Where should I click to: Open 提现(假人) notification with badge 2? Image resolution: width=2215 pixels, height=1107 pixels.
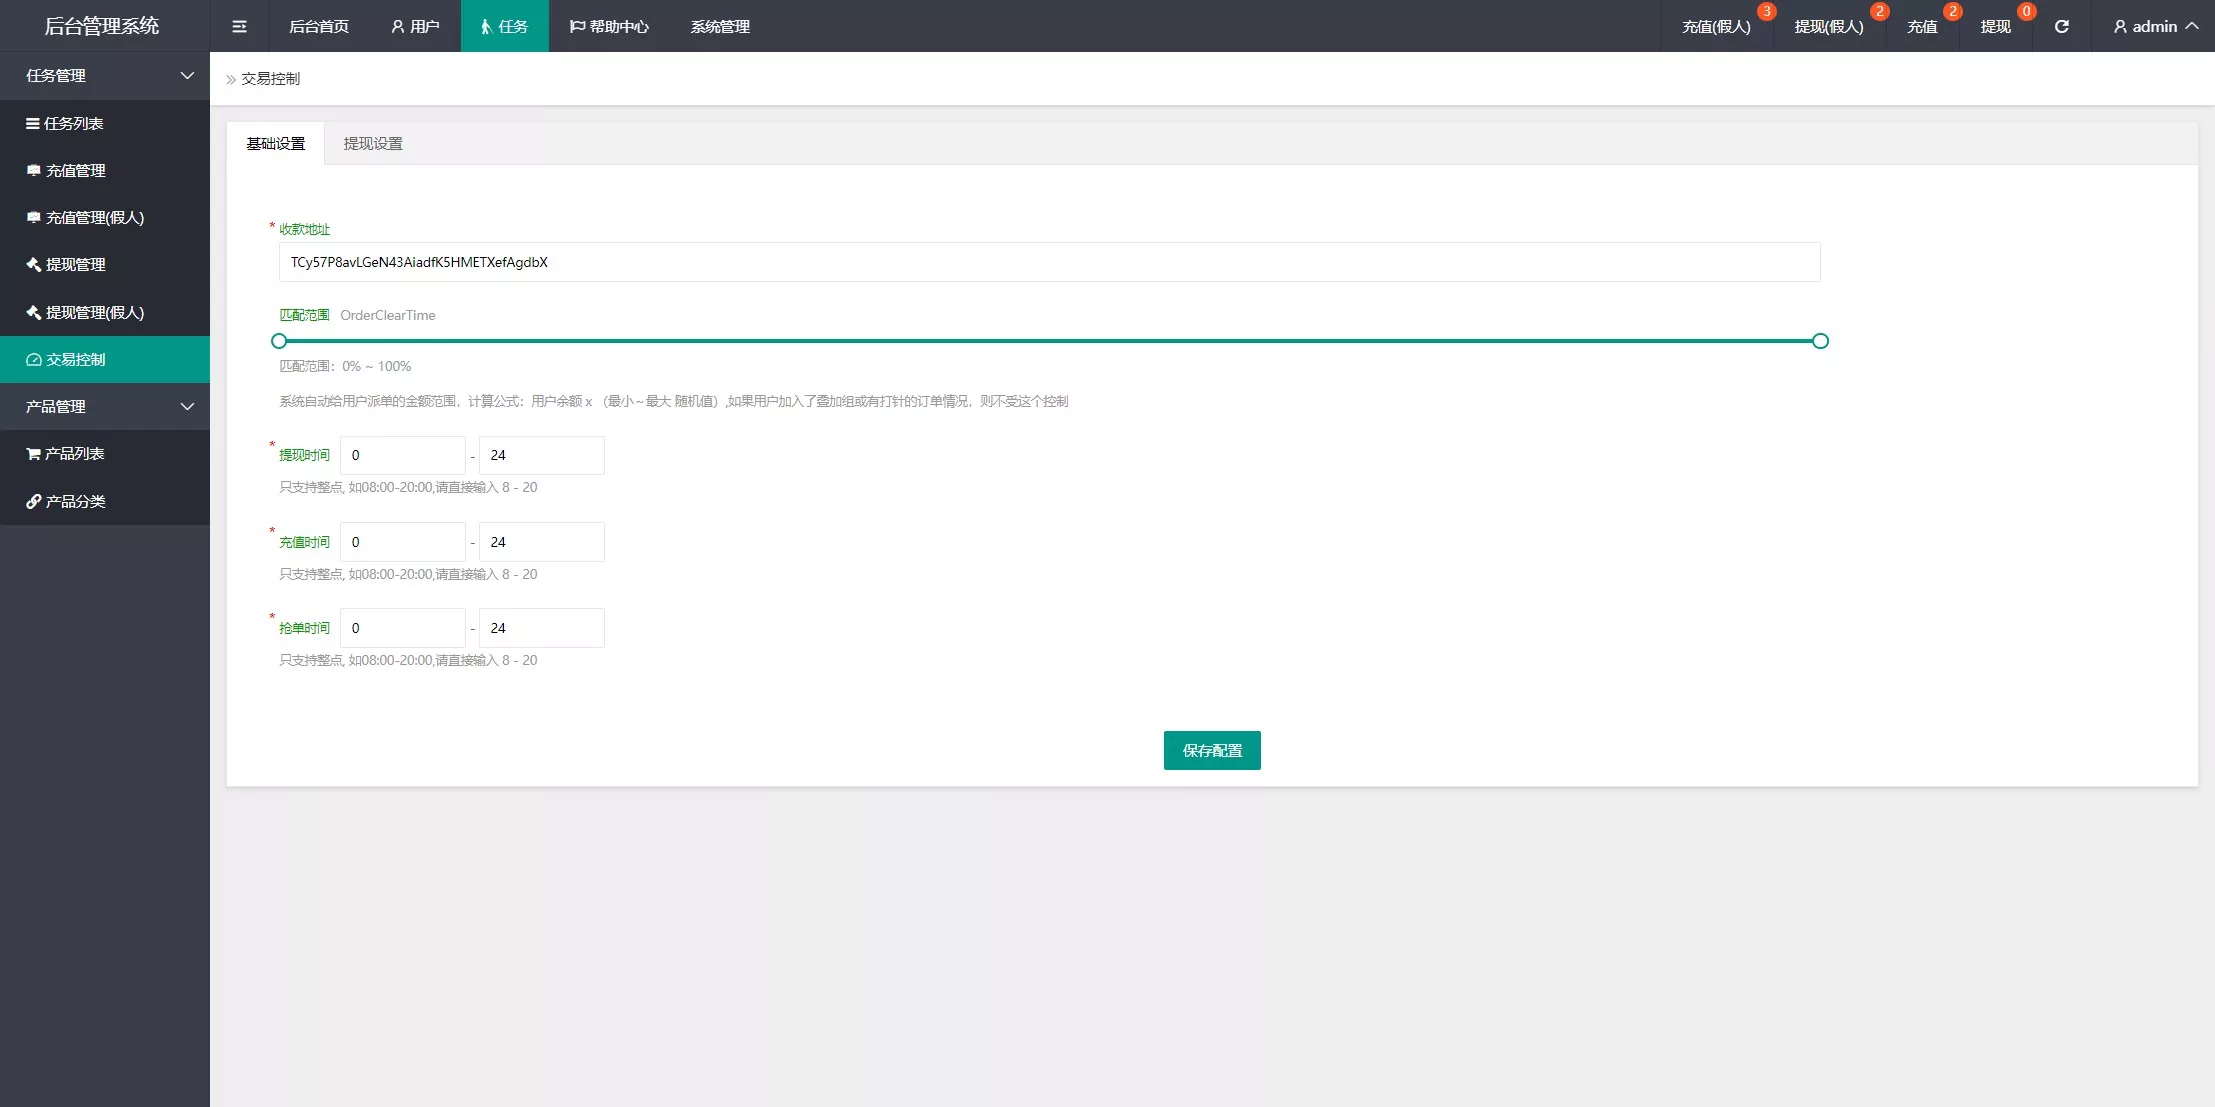[1828, 26]
